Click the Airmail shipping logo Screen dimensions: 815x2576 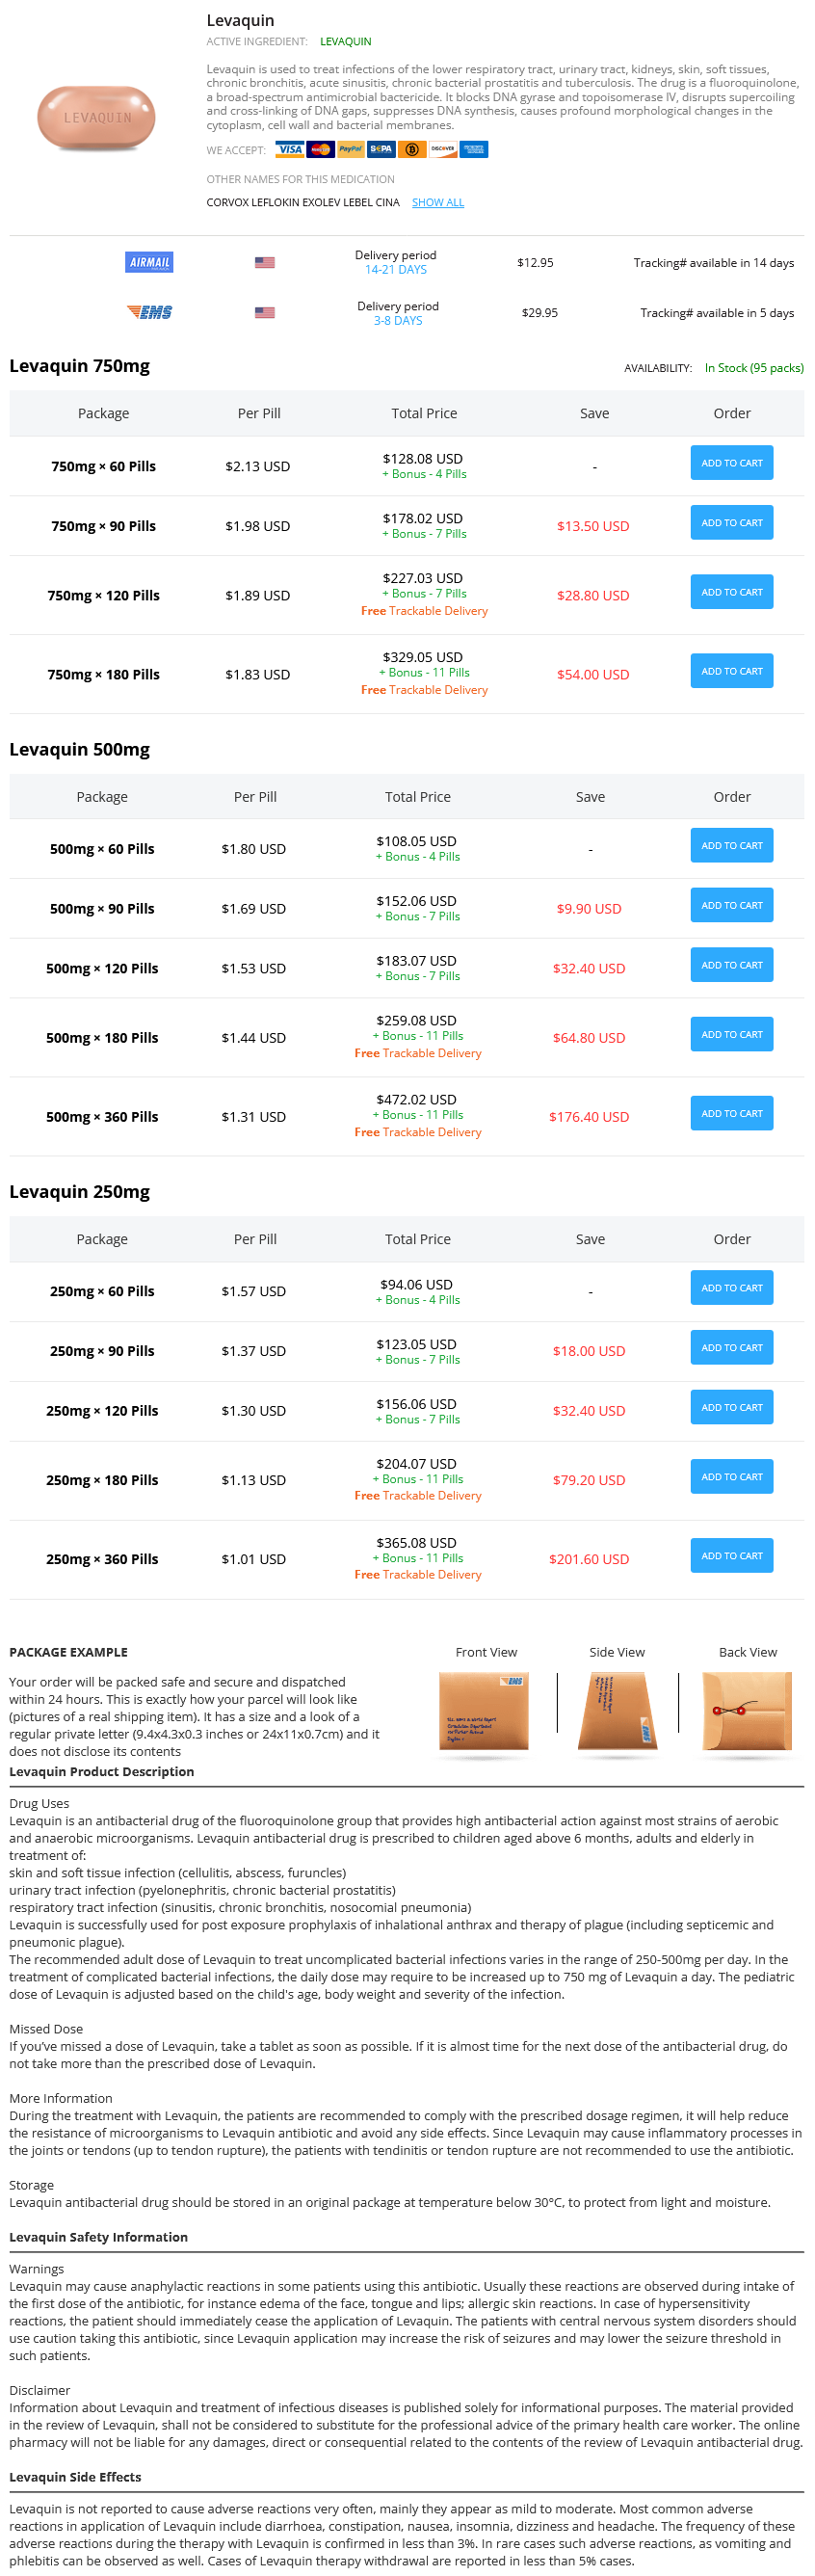(x=150, y=263)
